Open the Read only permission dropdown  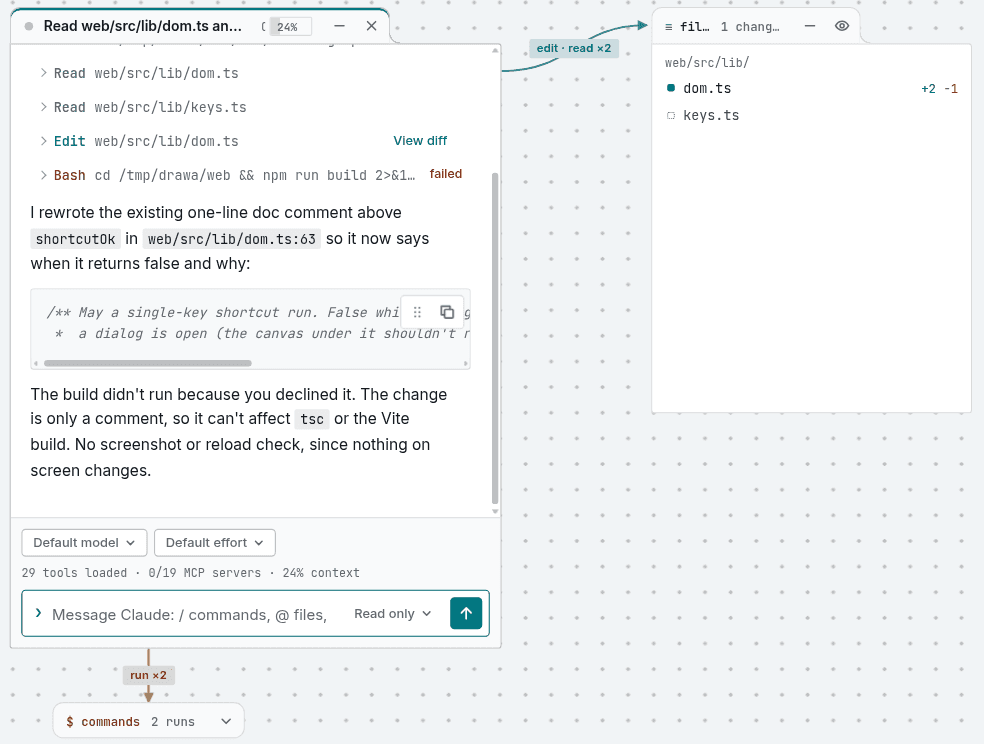pos(393,614)
